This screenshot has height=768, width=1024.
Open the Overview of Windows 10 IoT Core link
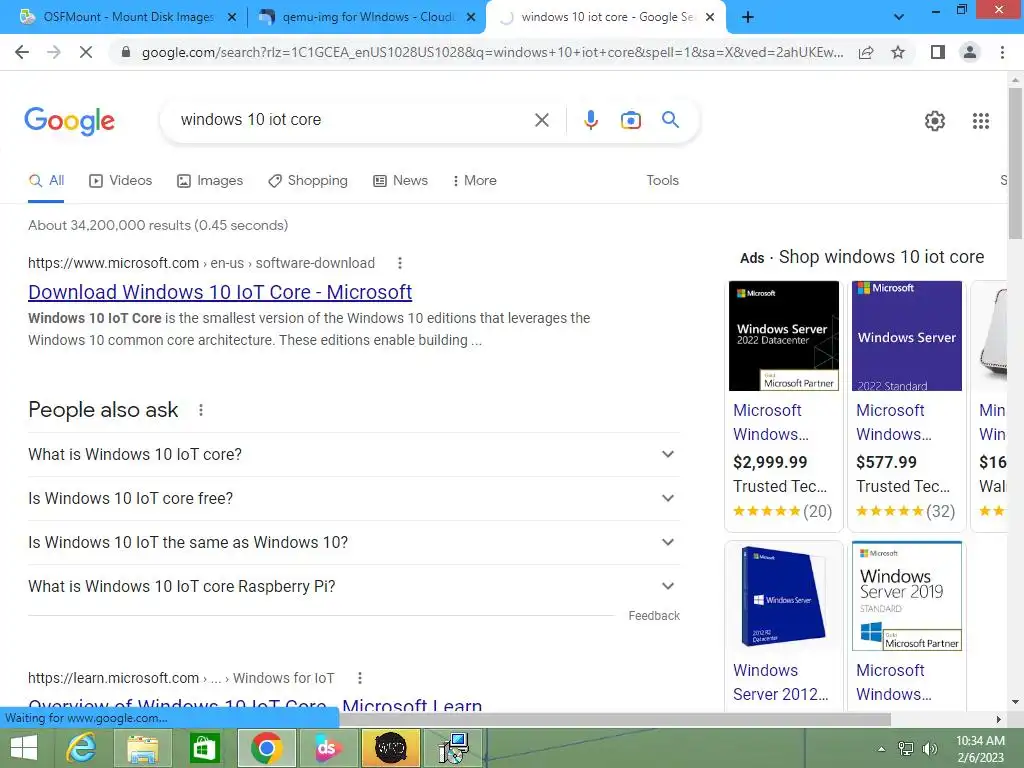(x=255, y=704)
